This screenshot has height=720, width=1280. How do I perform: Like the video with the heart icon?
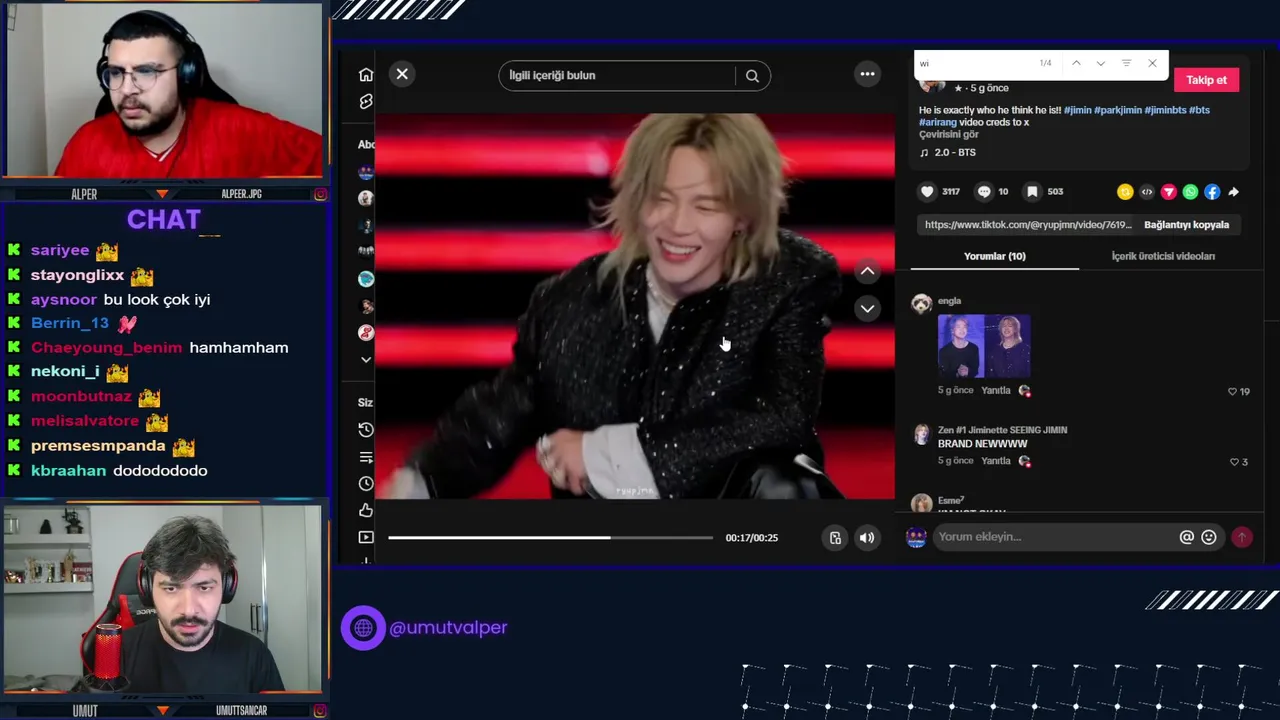coord(927,192)
